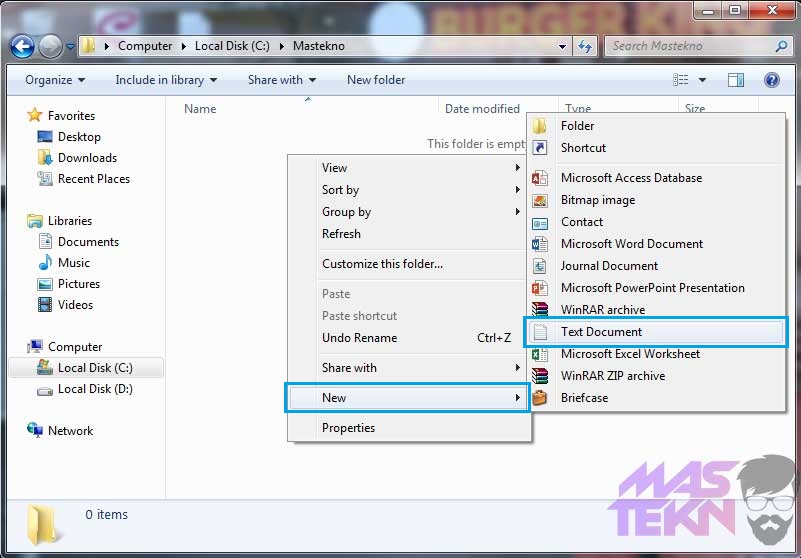Screen dimensions: 801x558
Task: Choose Refresh from the context menu
Action: [409, 234]
